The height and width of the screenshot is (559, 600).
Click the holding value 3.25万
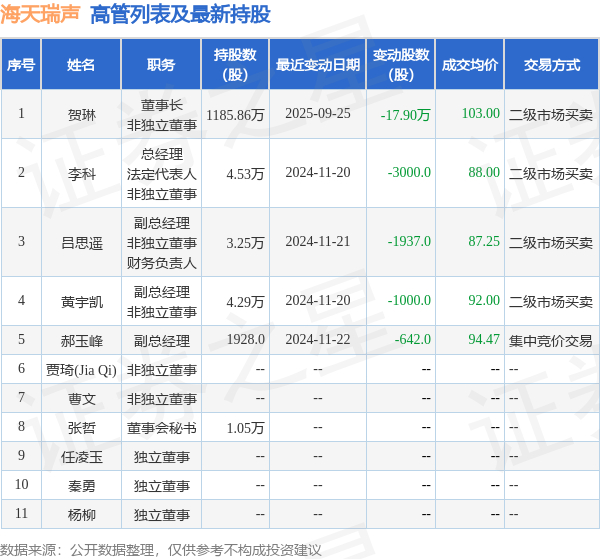[245, 243]
